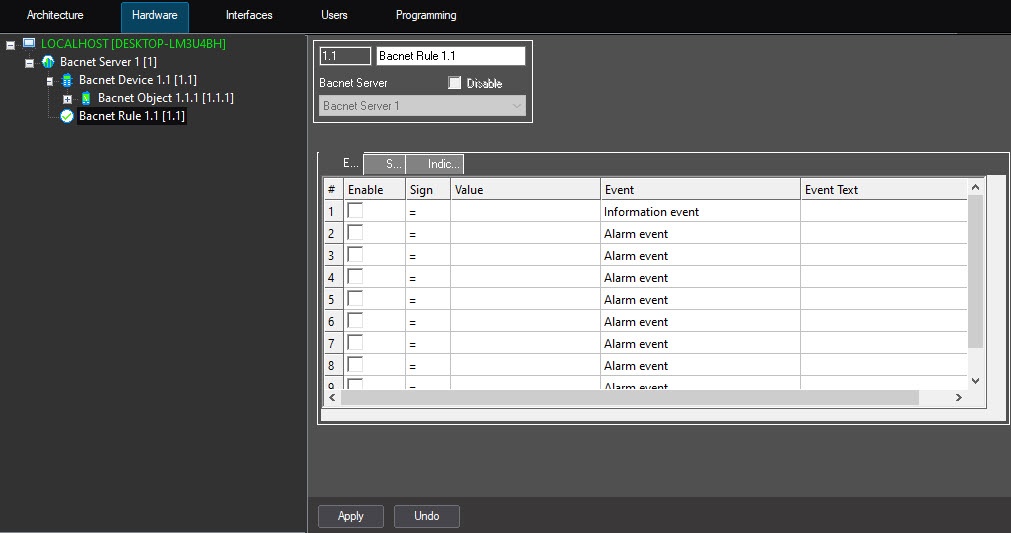Switch to the Architecture tab
1011x533 pixels.
coord(55,15)
